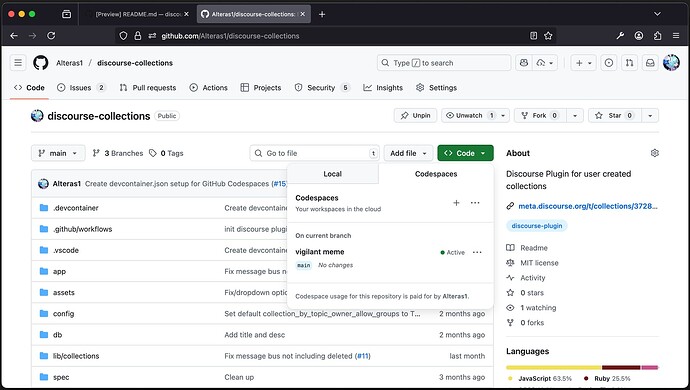Screen dimensions: 690x390
Task: Open vigilant meme codespace options ellipsis
Action: [477, 252]
